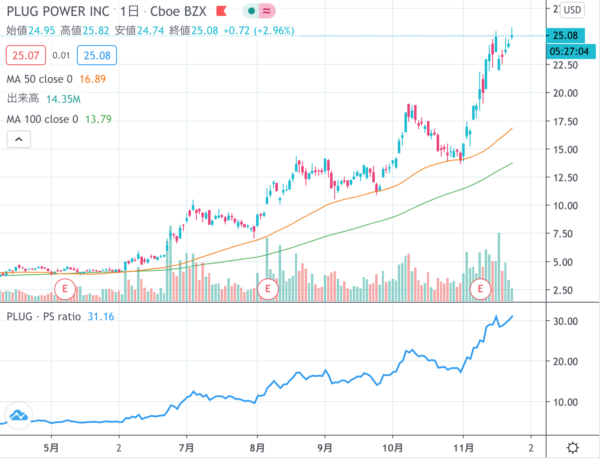Click the 0.01 spread value
The image size is (600, 459).
pos(61,55)
